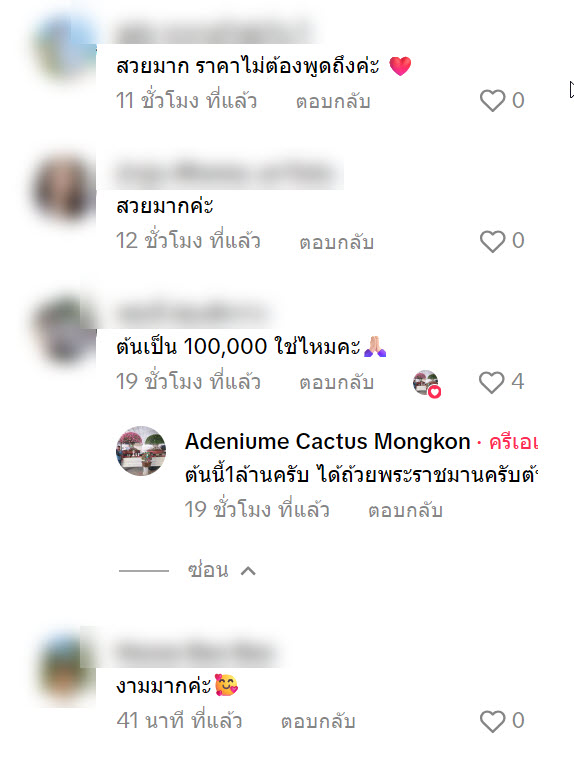Reply to the 41 นาที ที่แล้ว comment

[x=318, y=721]
